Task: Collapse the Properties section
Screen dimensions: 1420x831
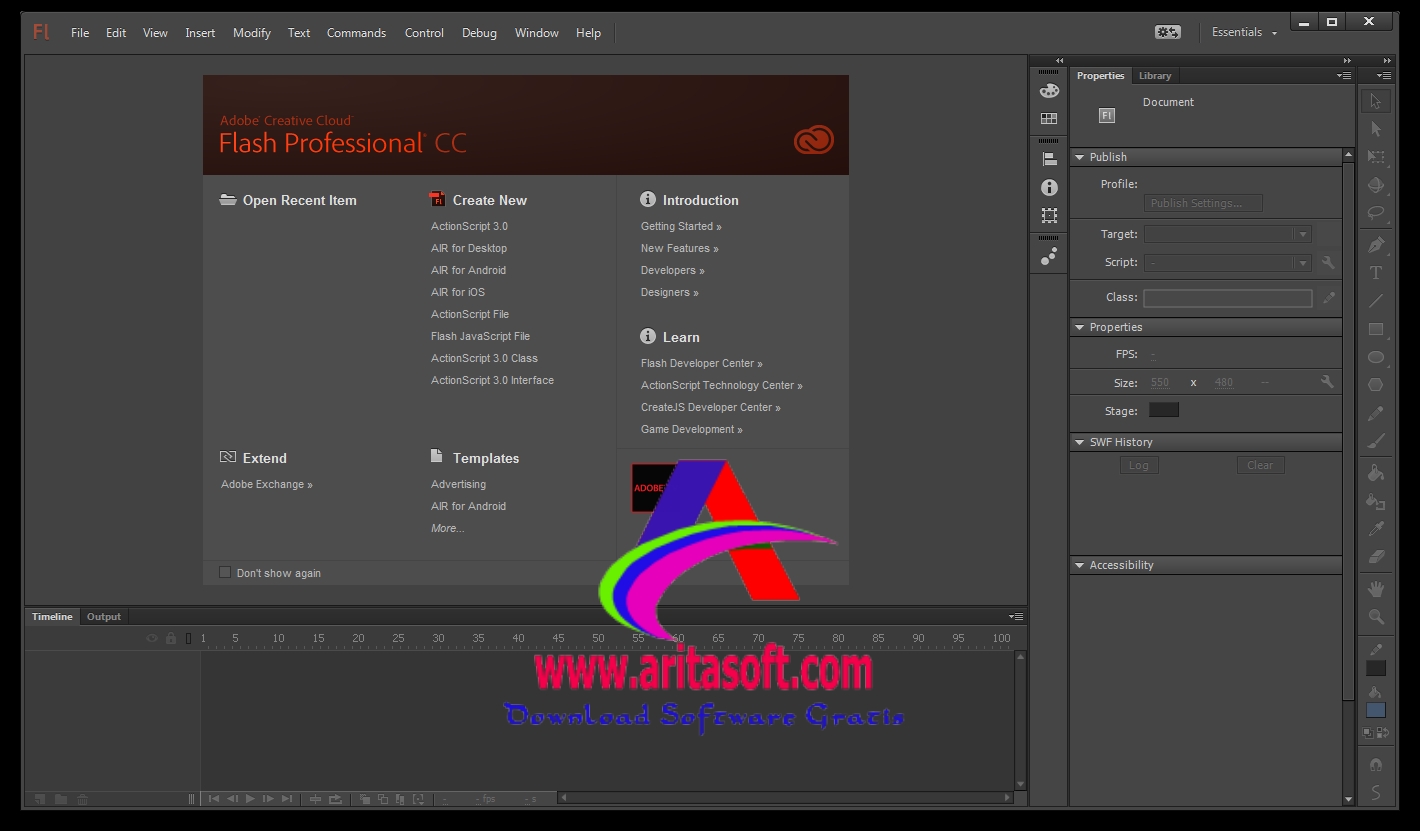Action: tap(1079, 327)
